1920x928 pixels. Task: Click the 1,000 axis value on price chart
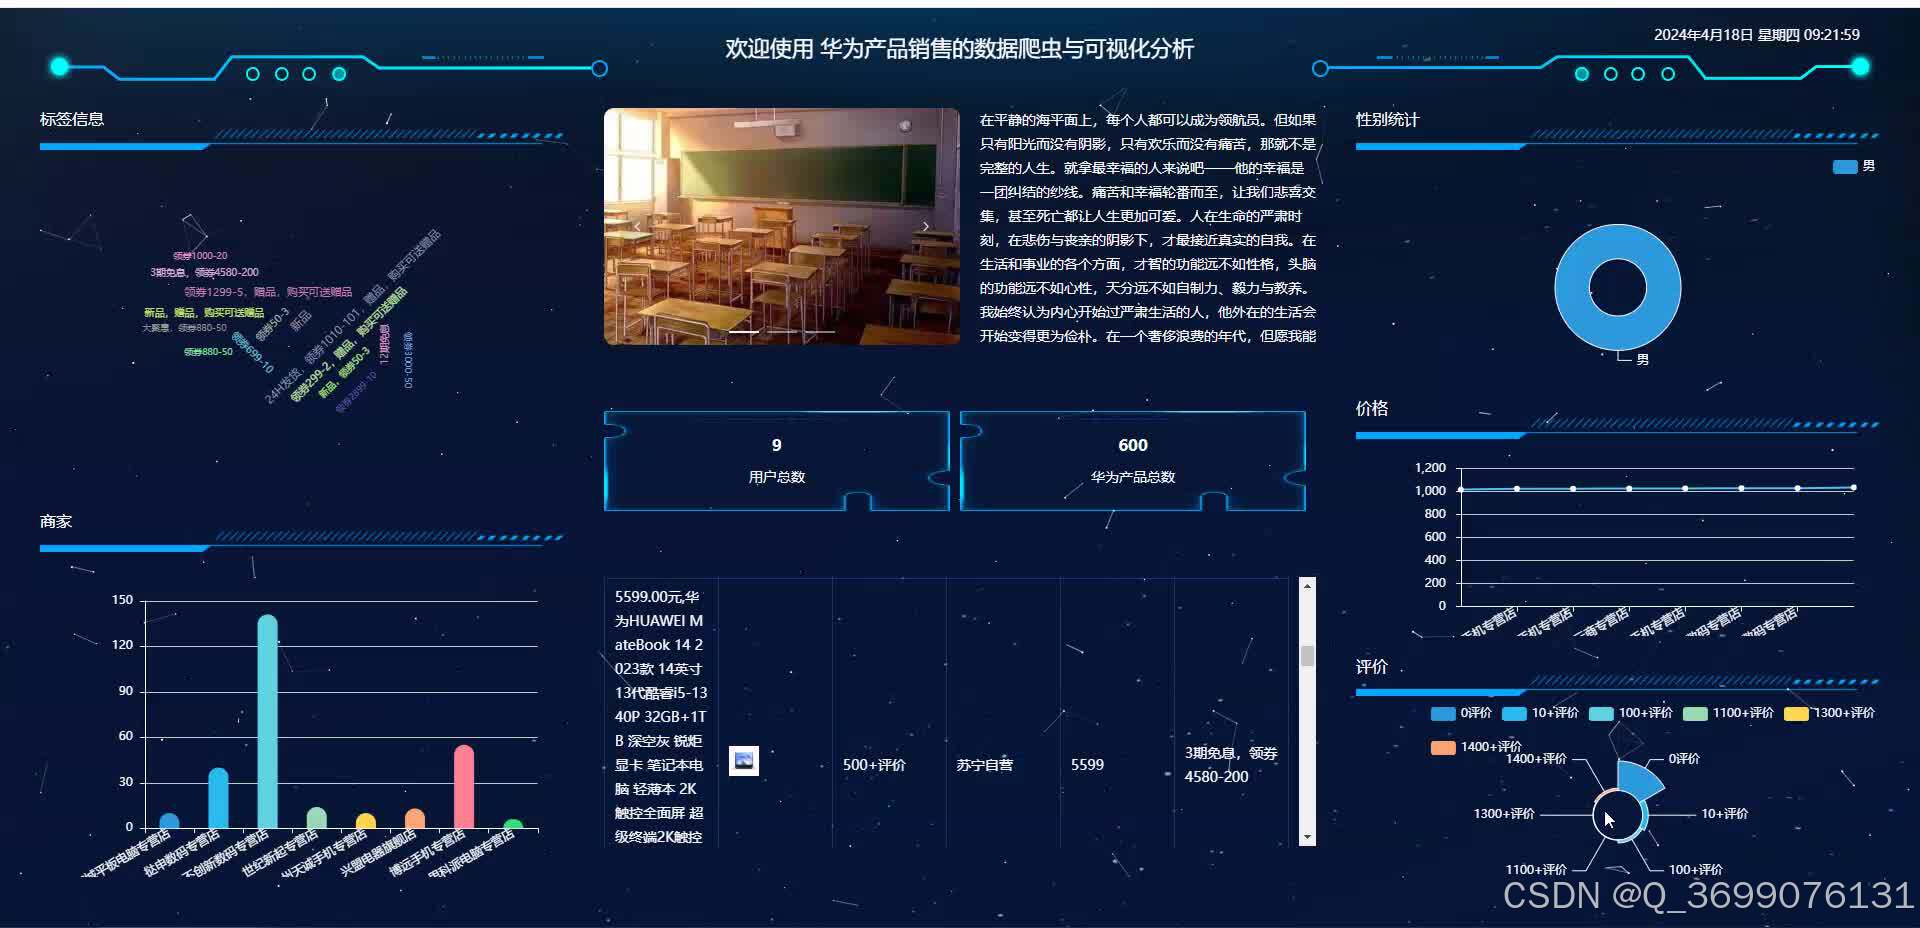[1430, 491]
